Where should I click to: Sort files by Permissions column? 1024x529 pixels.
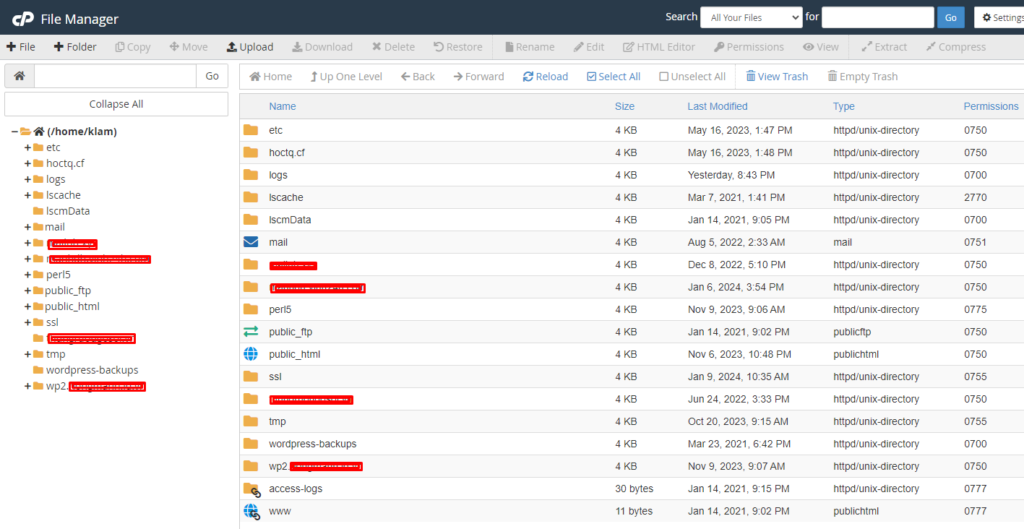click(991, 106)
